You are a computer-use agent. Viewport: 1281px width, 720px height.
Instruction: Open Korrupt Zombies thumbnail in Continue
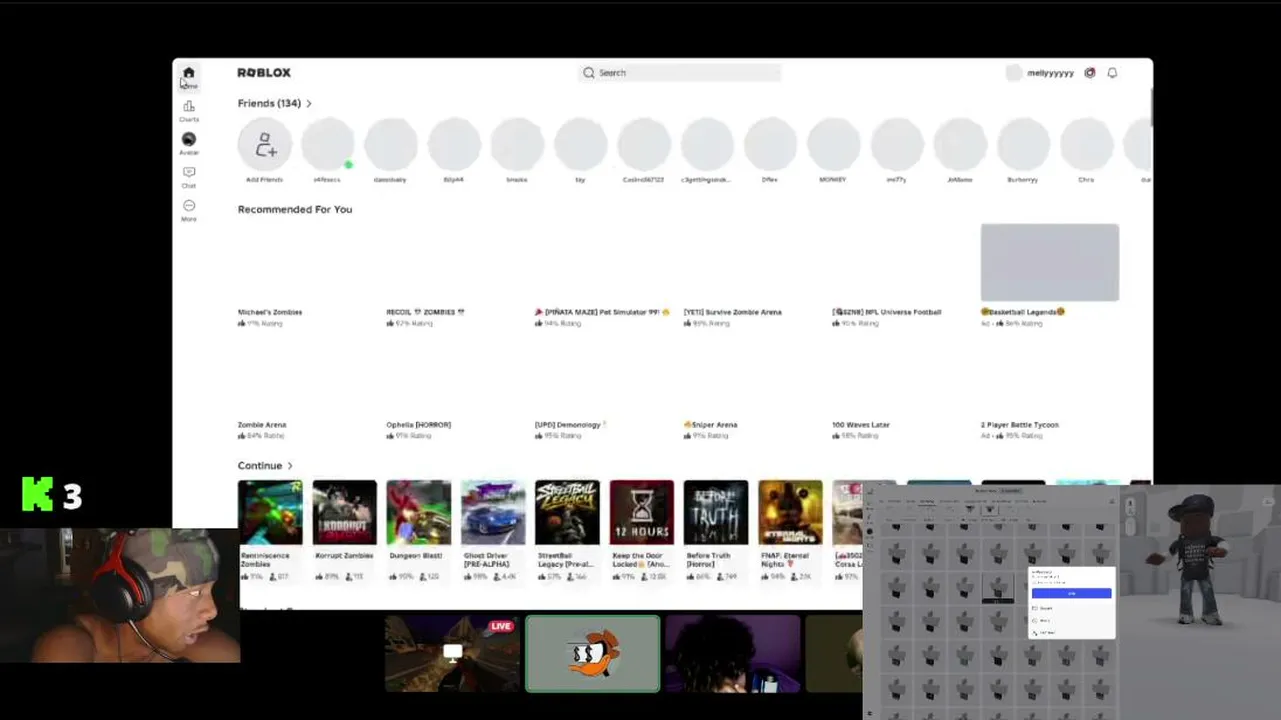pyautogui.click(x=344, y=513)
